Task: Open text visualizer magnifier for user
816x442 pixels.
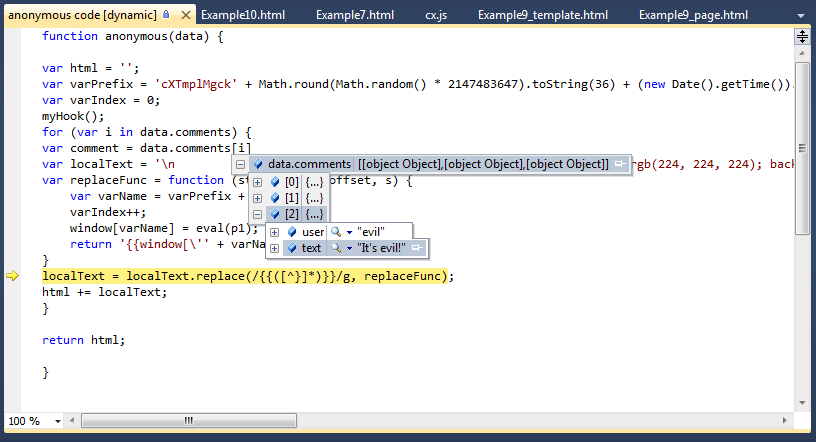Action: (336, 232)
